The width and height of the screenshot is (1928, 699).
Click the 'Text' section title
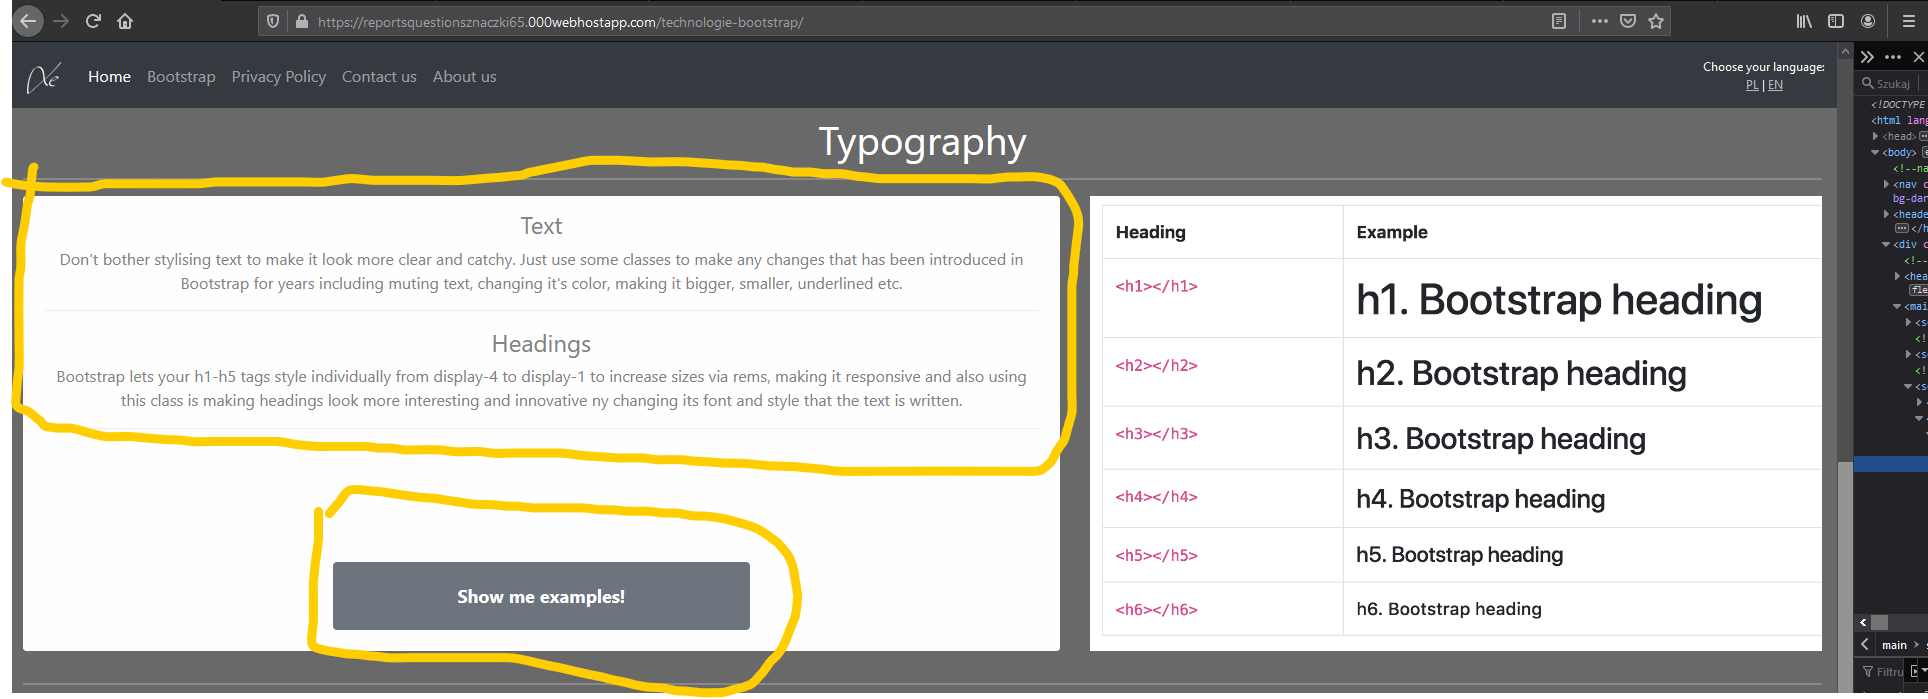(x=541, y=226)
